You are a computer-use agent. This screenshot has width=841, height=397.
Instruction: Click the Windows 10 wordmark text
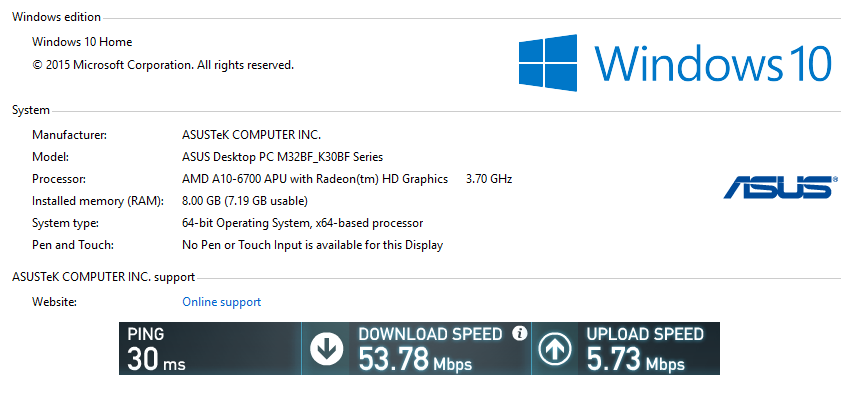pos(713,63)
